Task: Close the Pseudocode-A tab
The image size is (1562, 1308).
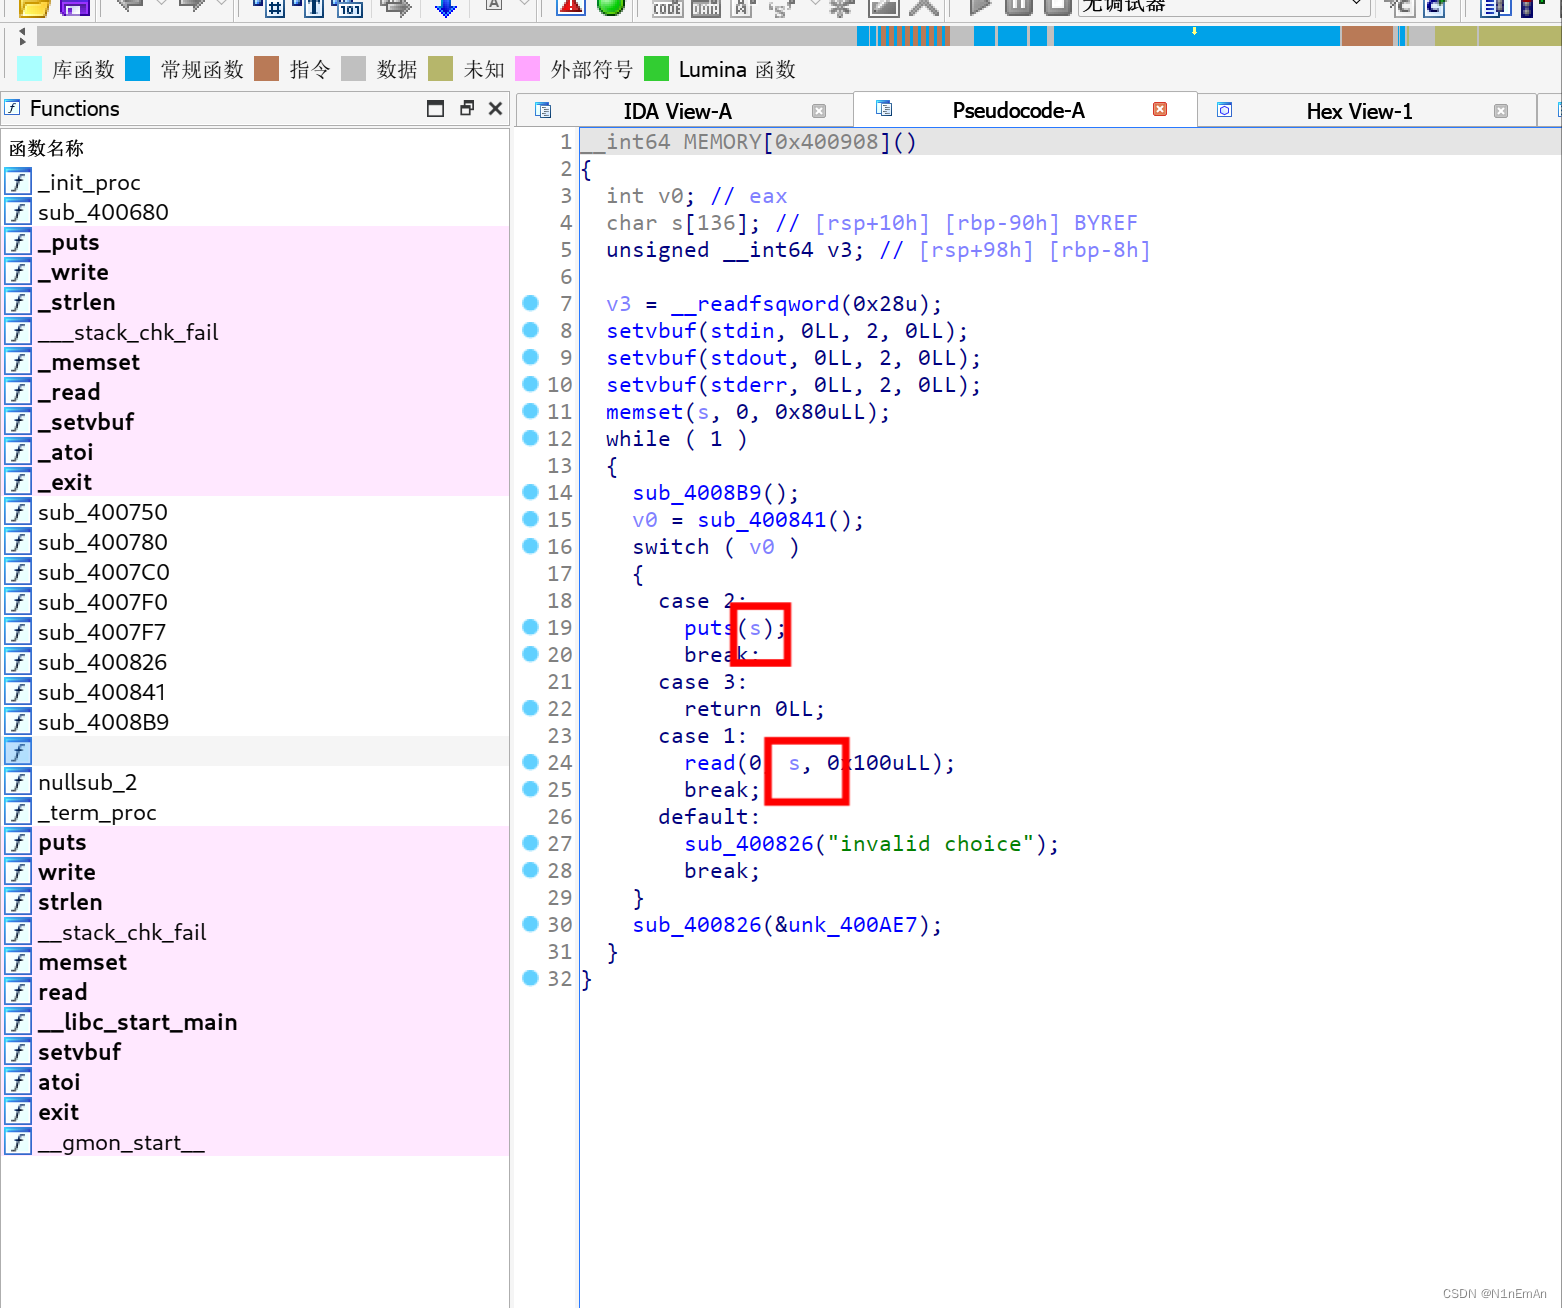Action: click(1160, 109)
